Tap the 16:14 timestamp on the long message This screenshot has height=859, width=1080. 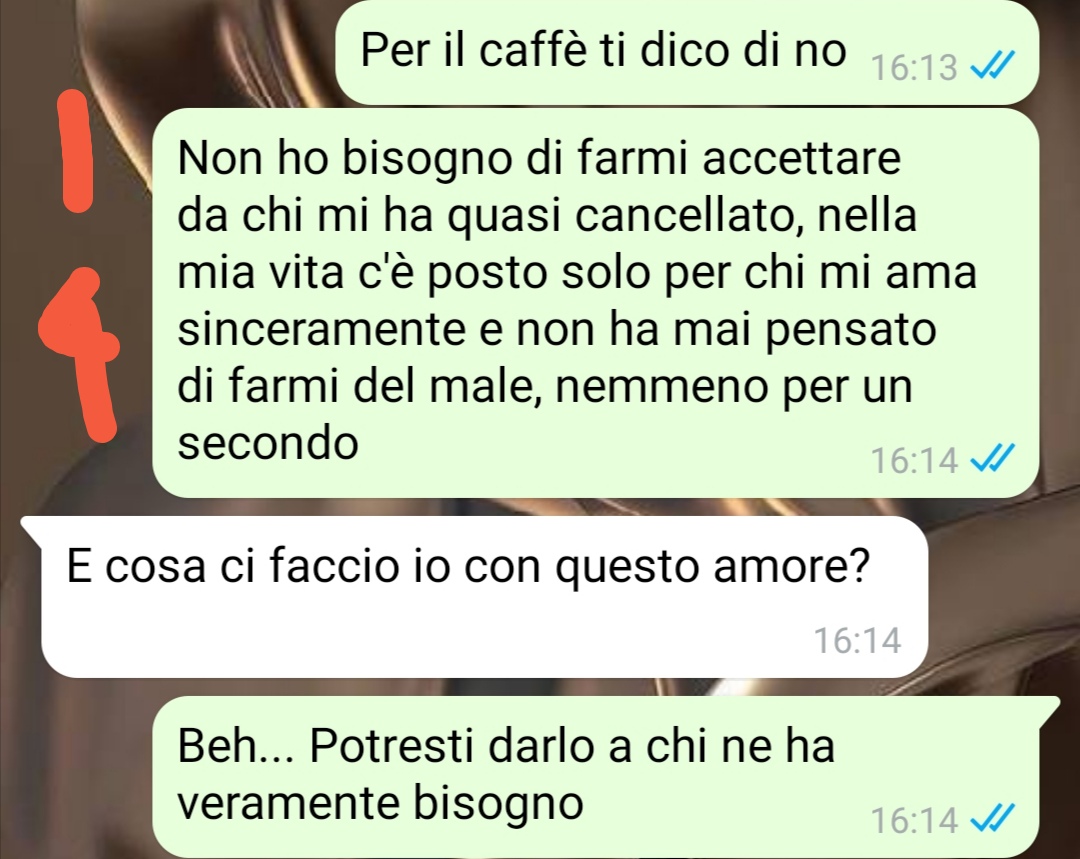coord(915,459)
